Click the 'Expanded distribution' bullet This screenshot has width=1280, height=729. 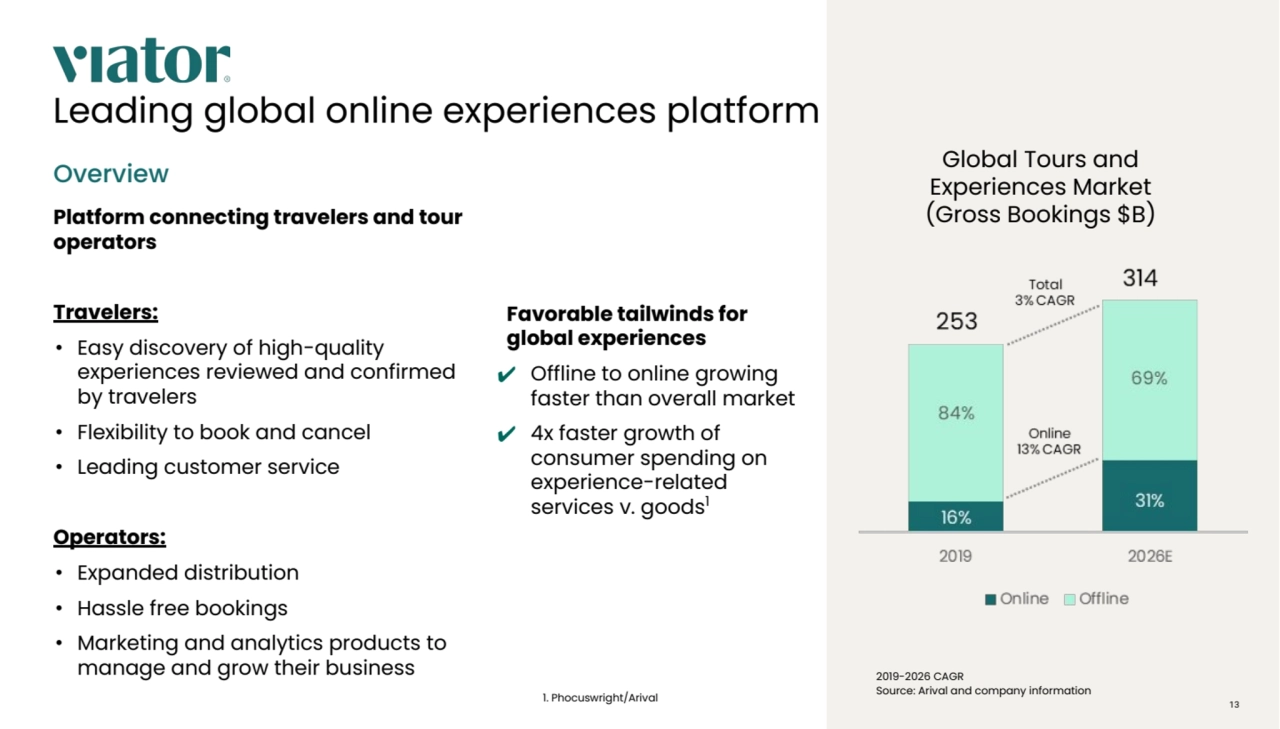pos(188,573)
